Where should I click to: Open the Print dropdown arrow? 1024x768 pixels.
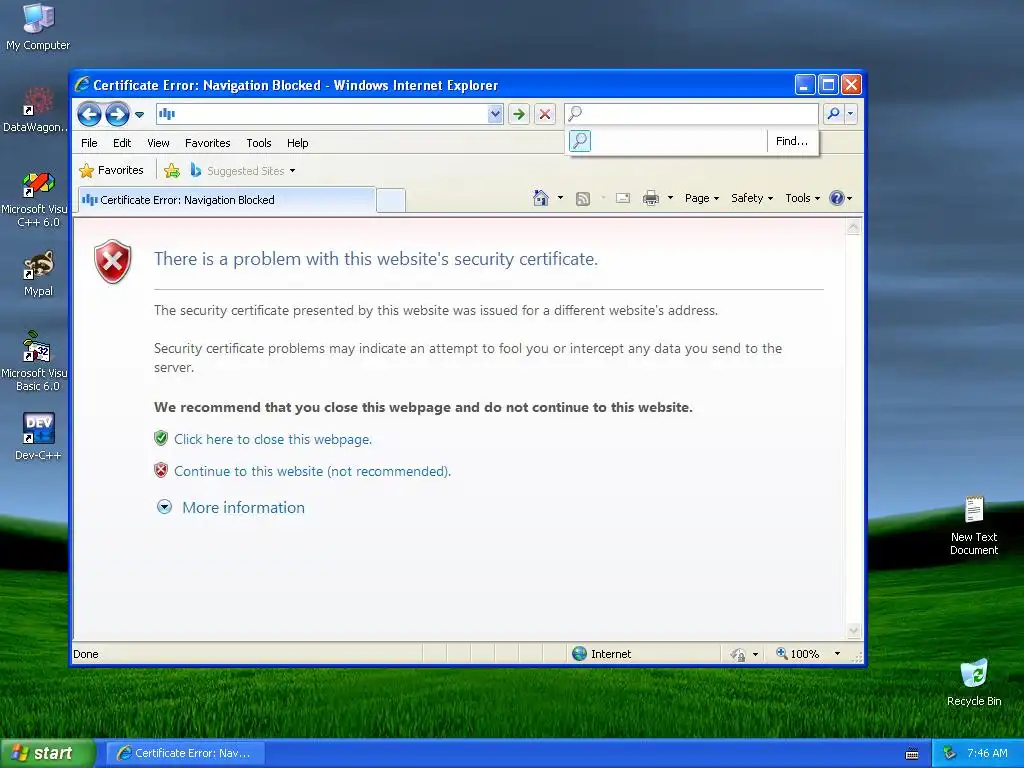click(x=670, y=198)
